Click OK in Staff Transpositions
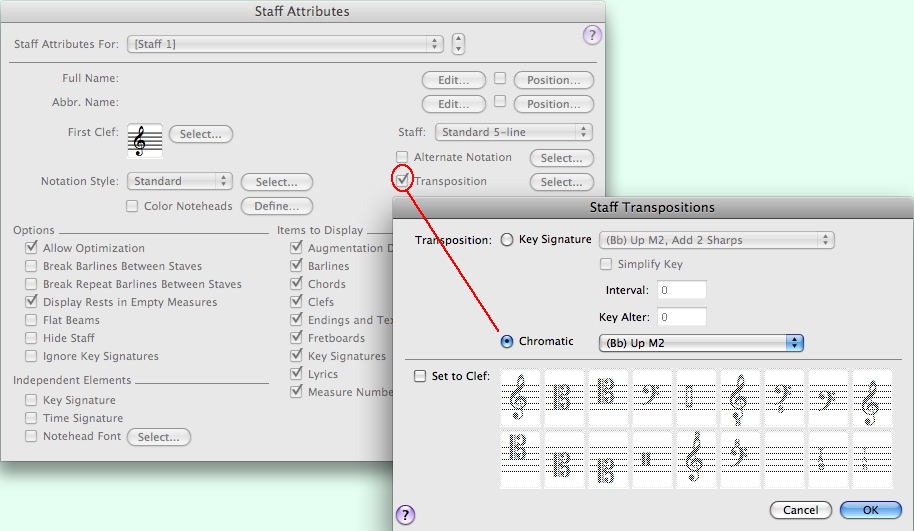 point(870,510)
